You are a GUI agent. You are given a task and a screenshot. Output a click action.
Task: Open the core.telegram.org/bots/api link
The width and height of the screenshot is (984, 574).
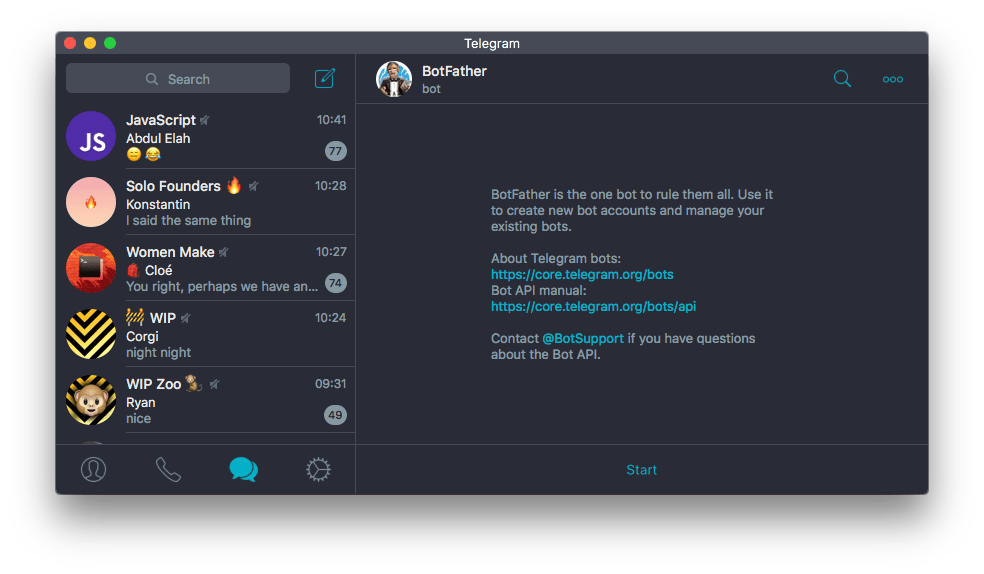pos(593,306)
